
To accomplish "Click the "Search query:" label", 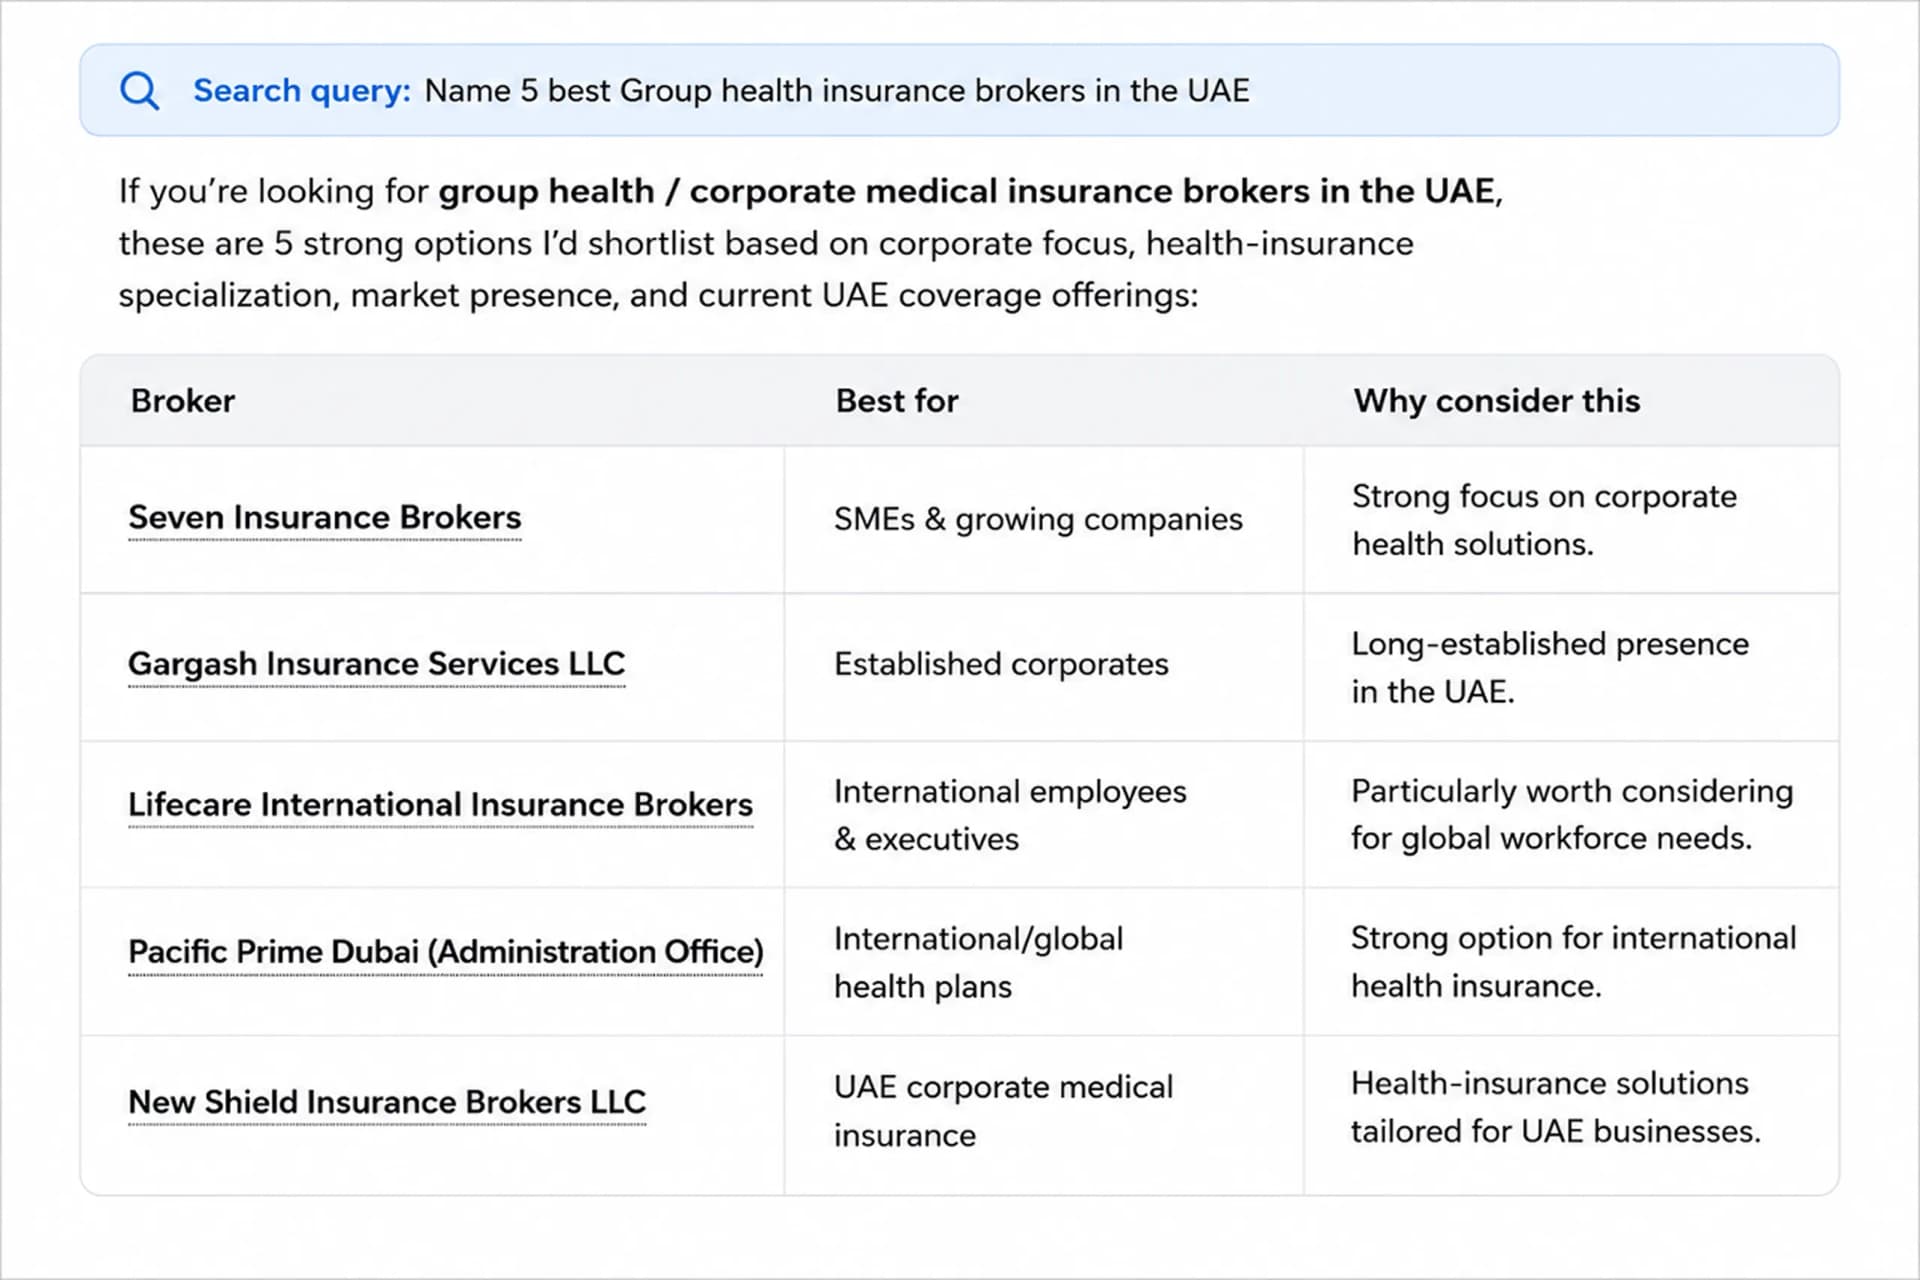I will tap(302, 91).
